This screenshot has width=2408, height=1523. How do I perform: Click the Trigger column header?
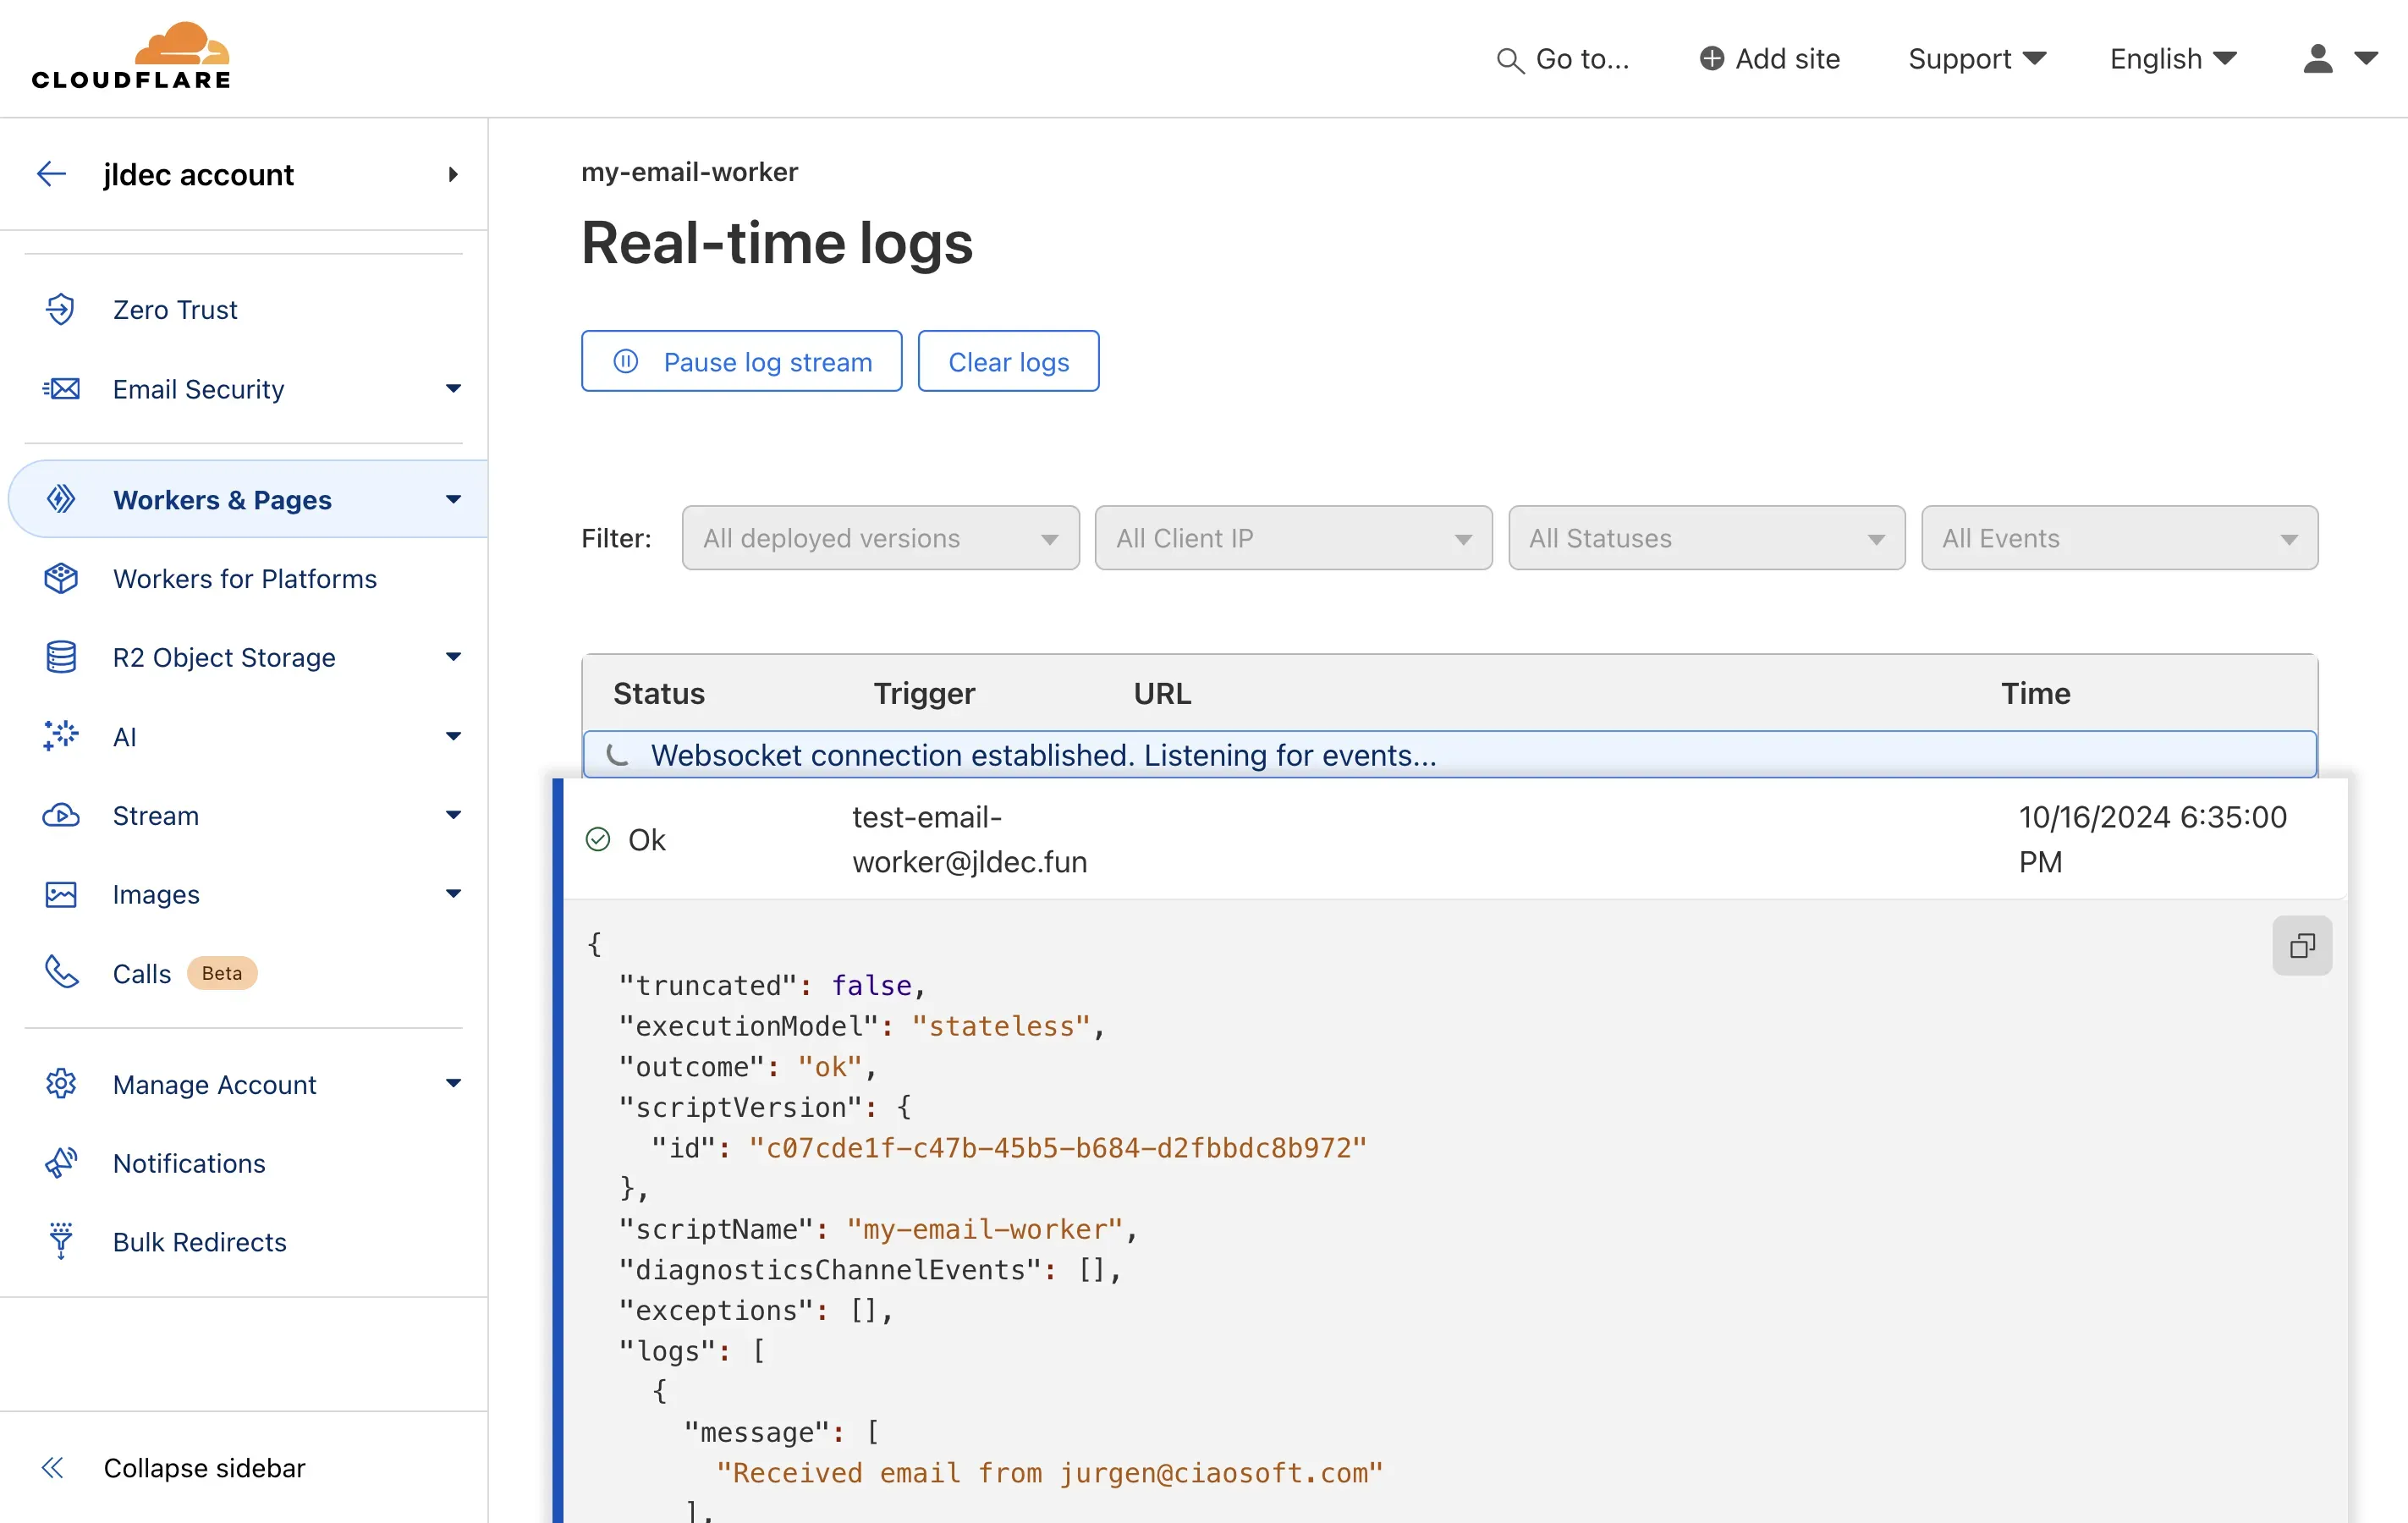924,693
